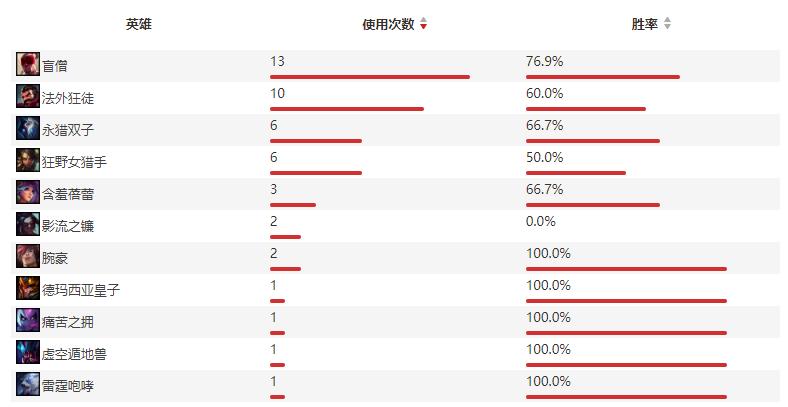Toggle sort arrows next to 使用次数
This screenshot has height=407, width=788.
coord(424,24)
